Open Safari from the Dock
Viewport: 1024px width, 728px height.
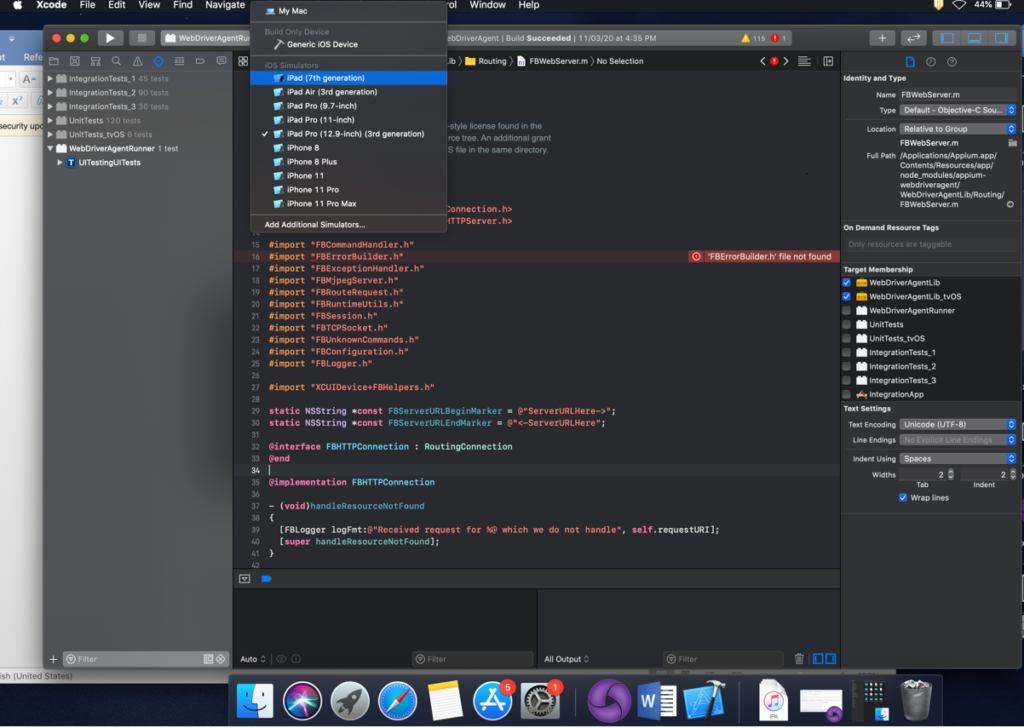tap(397, 701)
